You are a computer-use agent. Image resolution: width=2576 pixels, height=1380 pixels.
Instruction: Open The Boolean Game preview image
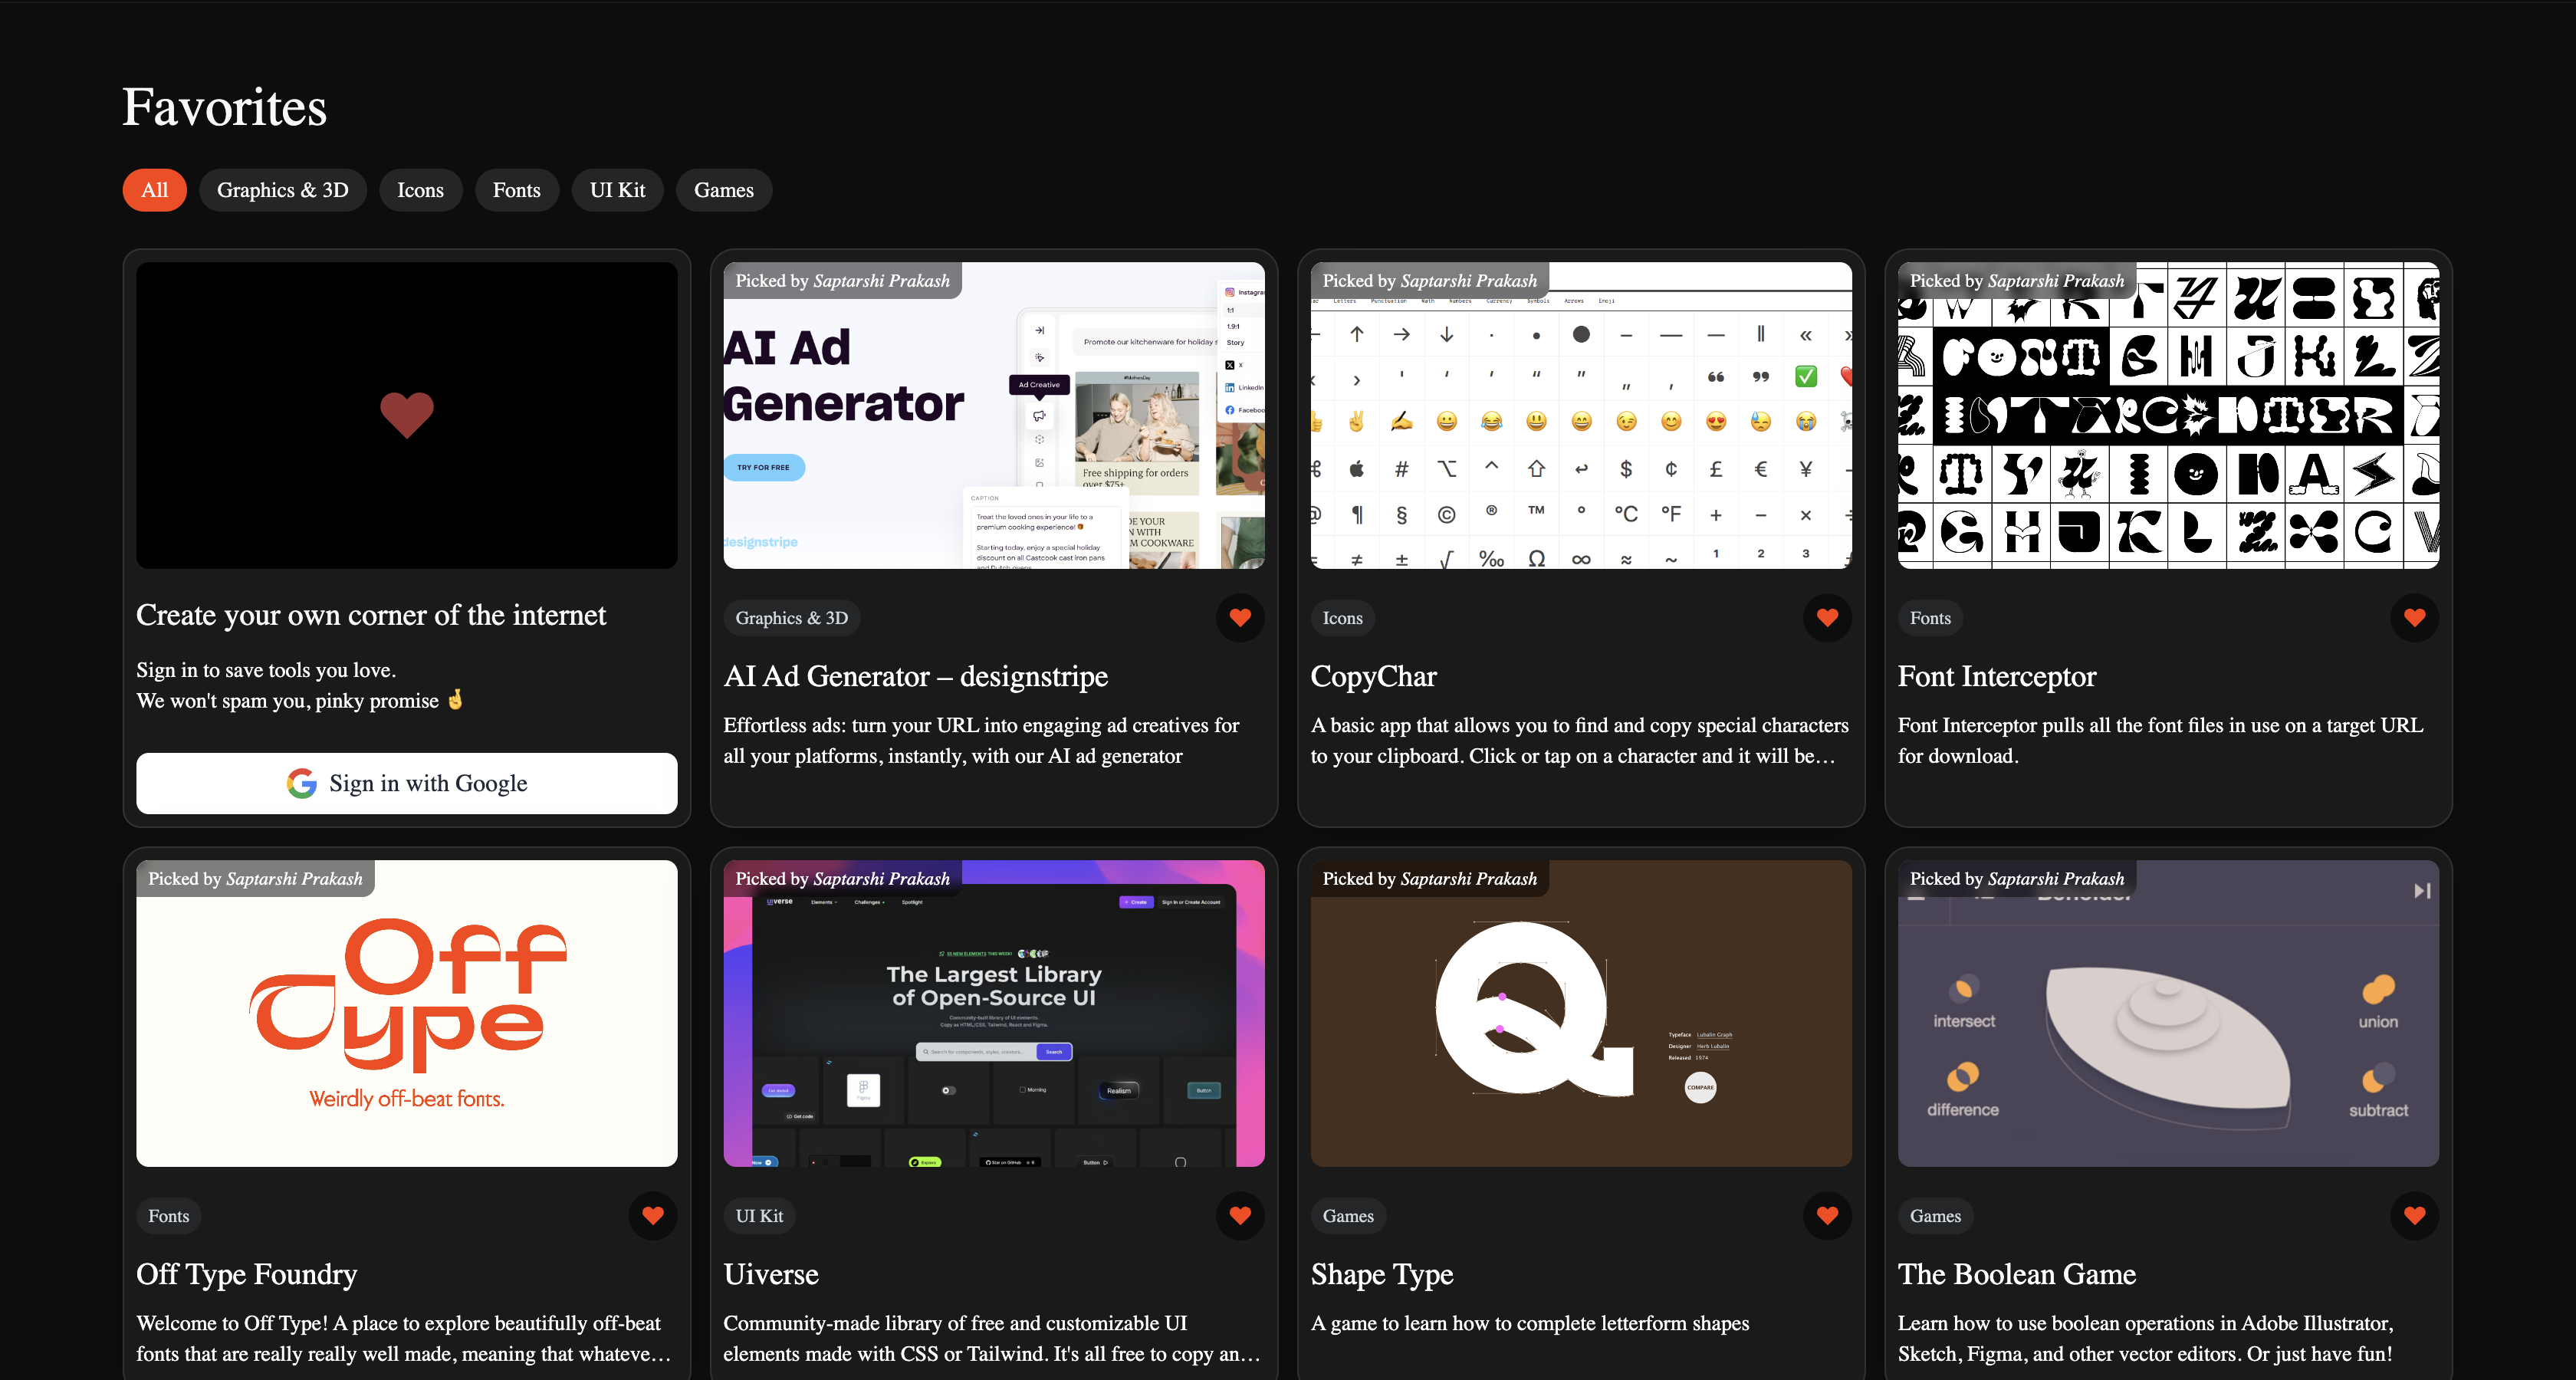tap(2168, 1014)
